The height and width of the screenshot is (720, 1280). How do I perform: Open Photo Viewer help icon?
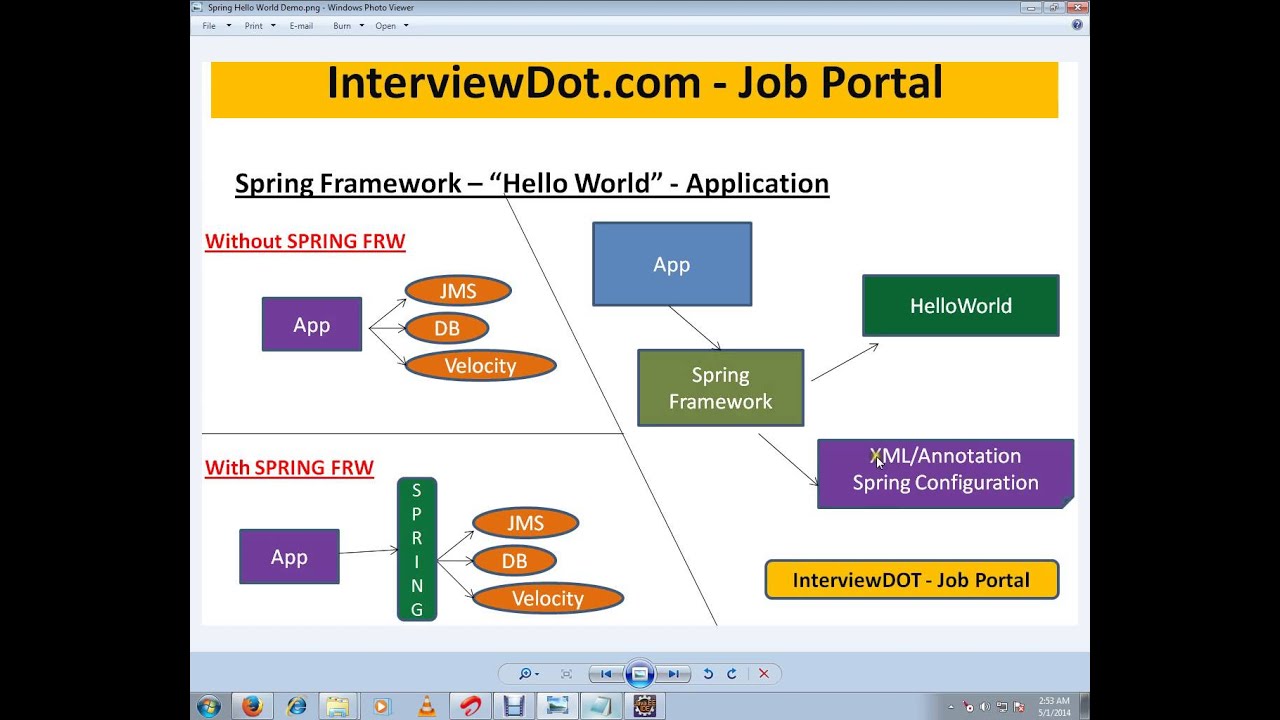pos(1077,25)
